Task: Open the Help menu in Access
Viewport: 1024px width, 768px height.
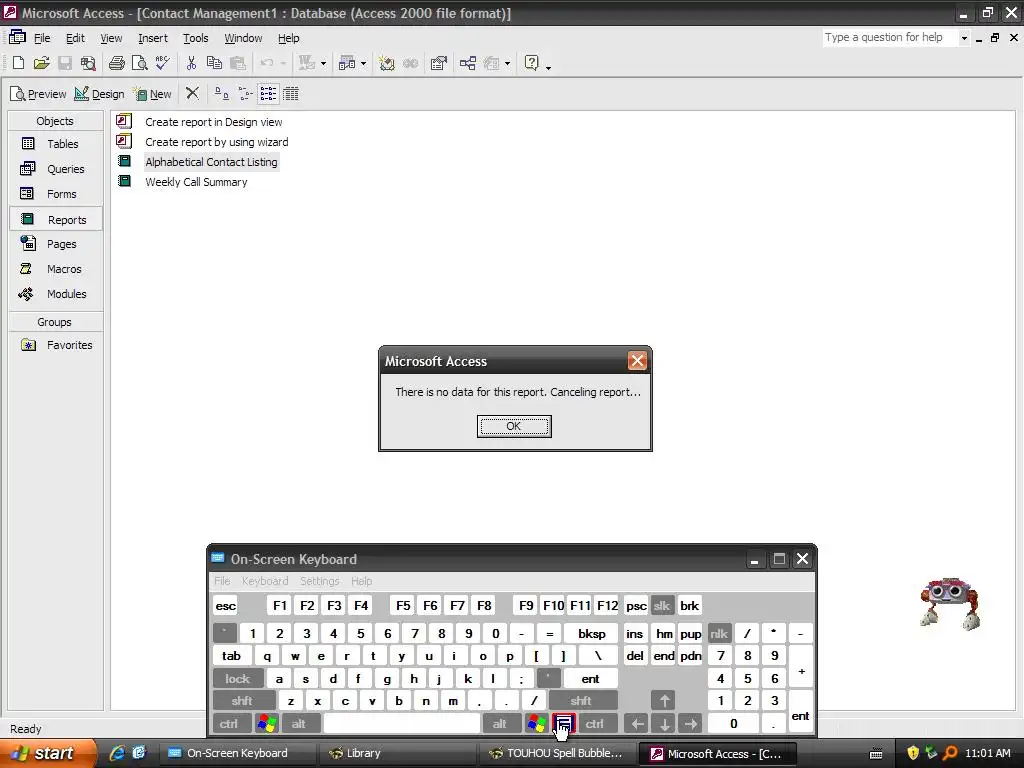Action: coord(289,38)
